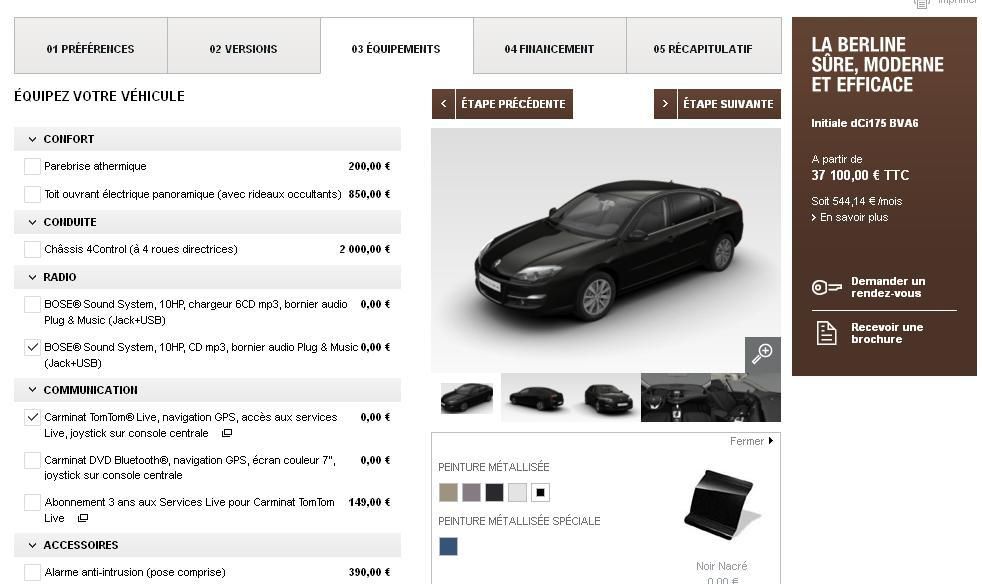Collapse the Communication section
982x584 pixels.
point(33,390)
